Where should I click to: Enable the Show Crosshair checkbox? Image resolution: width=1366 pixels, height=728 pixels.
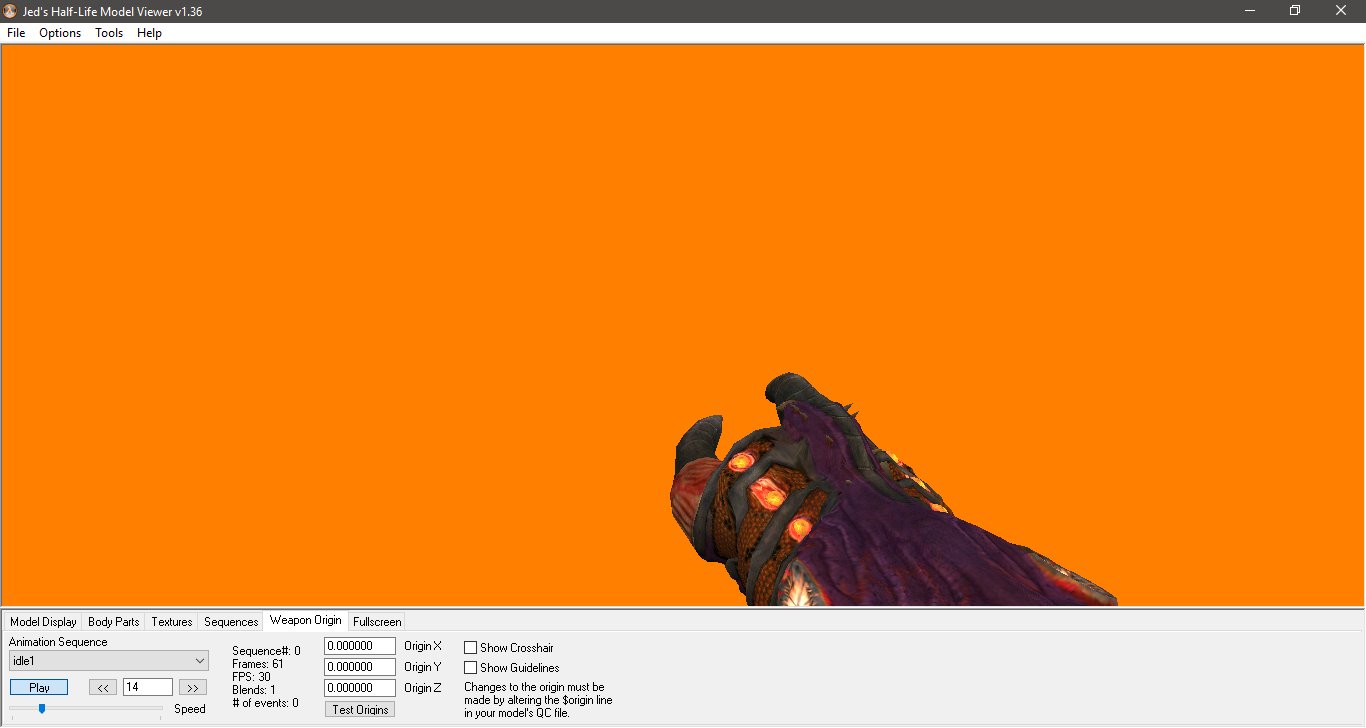469,647
